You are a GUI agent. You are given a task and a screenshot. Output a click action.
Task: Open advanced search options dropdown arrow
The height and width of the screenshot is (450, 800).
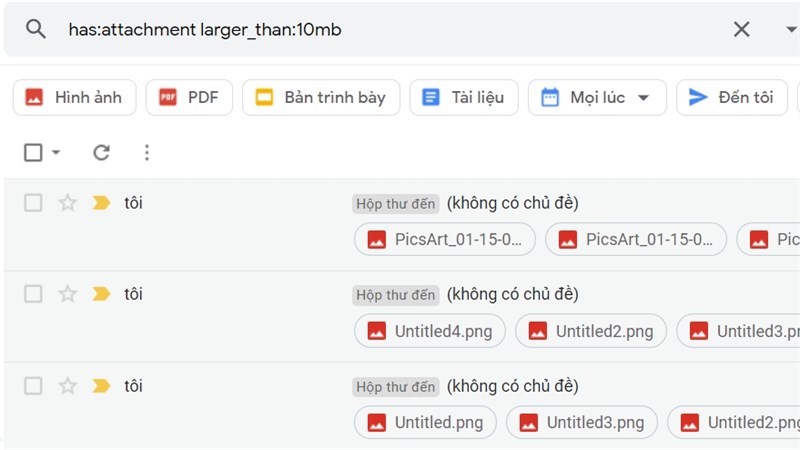coord(792,30)
